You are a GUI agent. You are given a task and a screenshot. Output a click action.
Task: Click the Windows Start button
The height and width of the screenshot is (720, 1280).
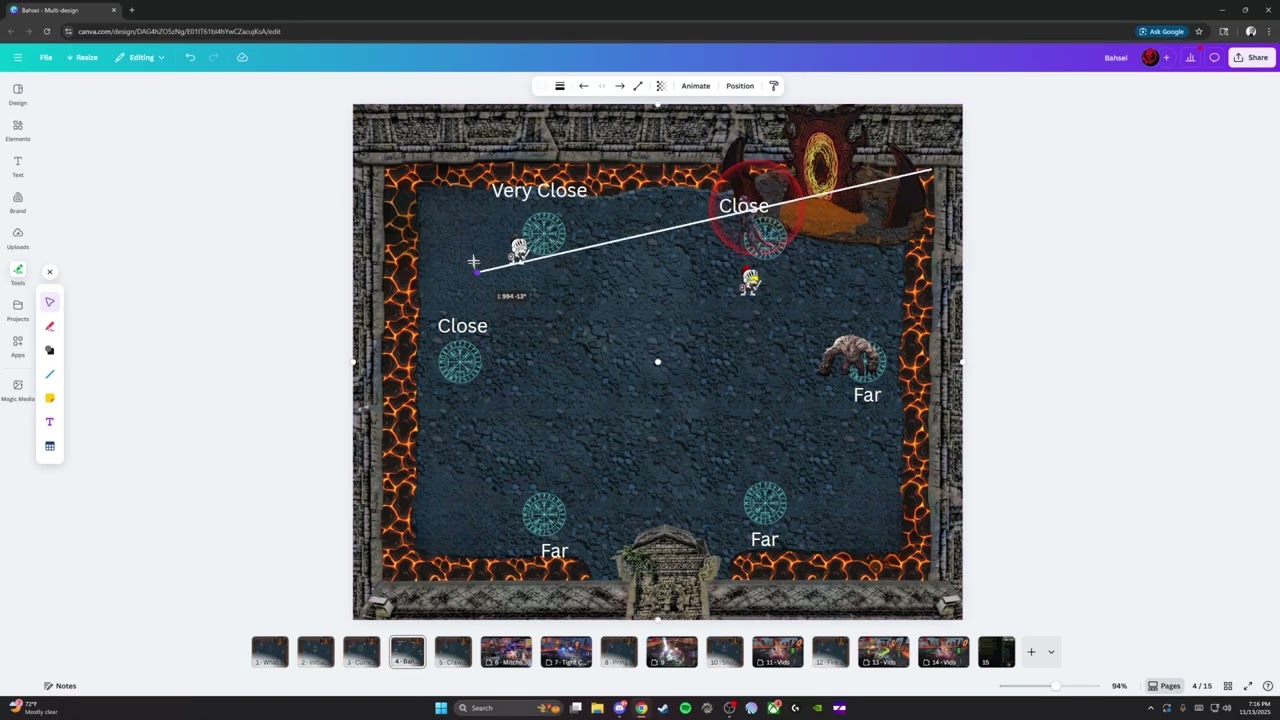(441, 708)
